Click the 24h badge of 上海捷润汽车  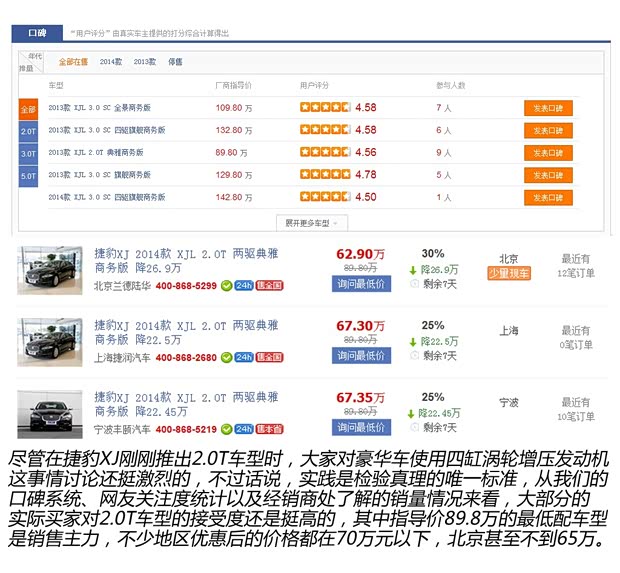coord(244,357)
